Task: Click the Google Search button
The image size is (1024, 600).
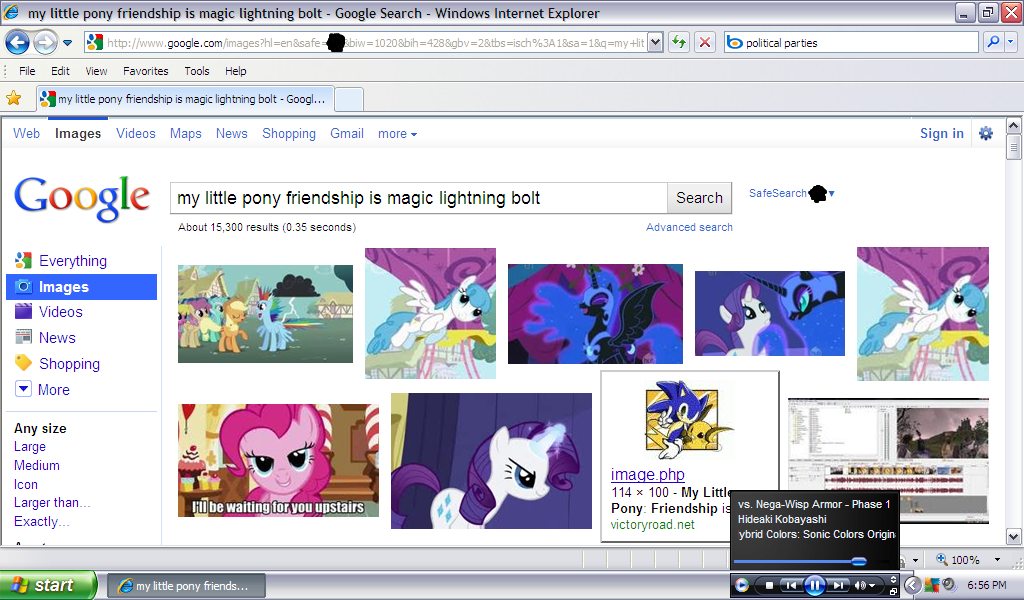Action: (699, 198)
